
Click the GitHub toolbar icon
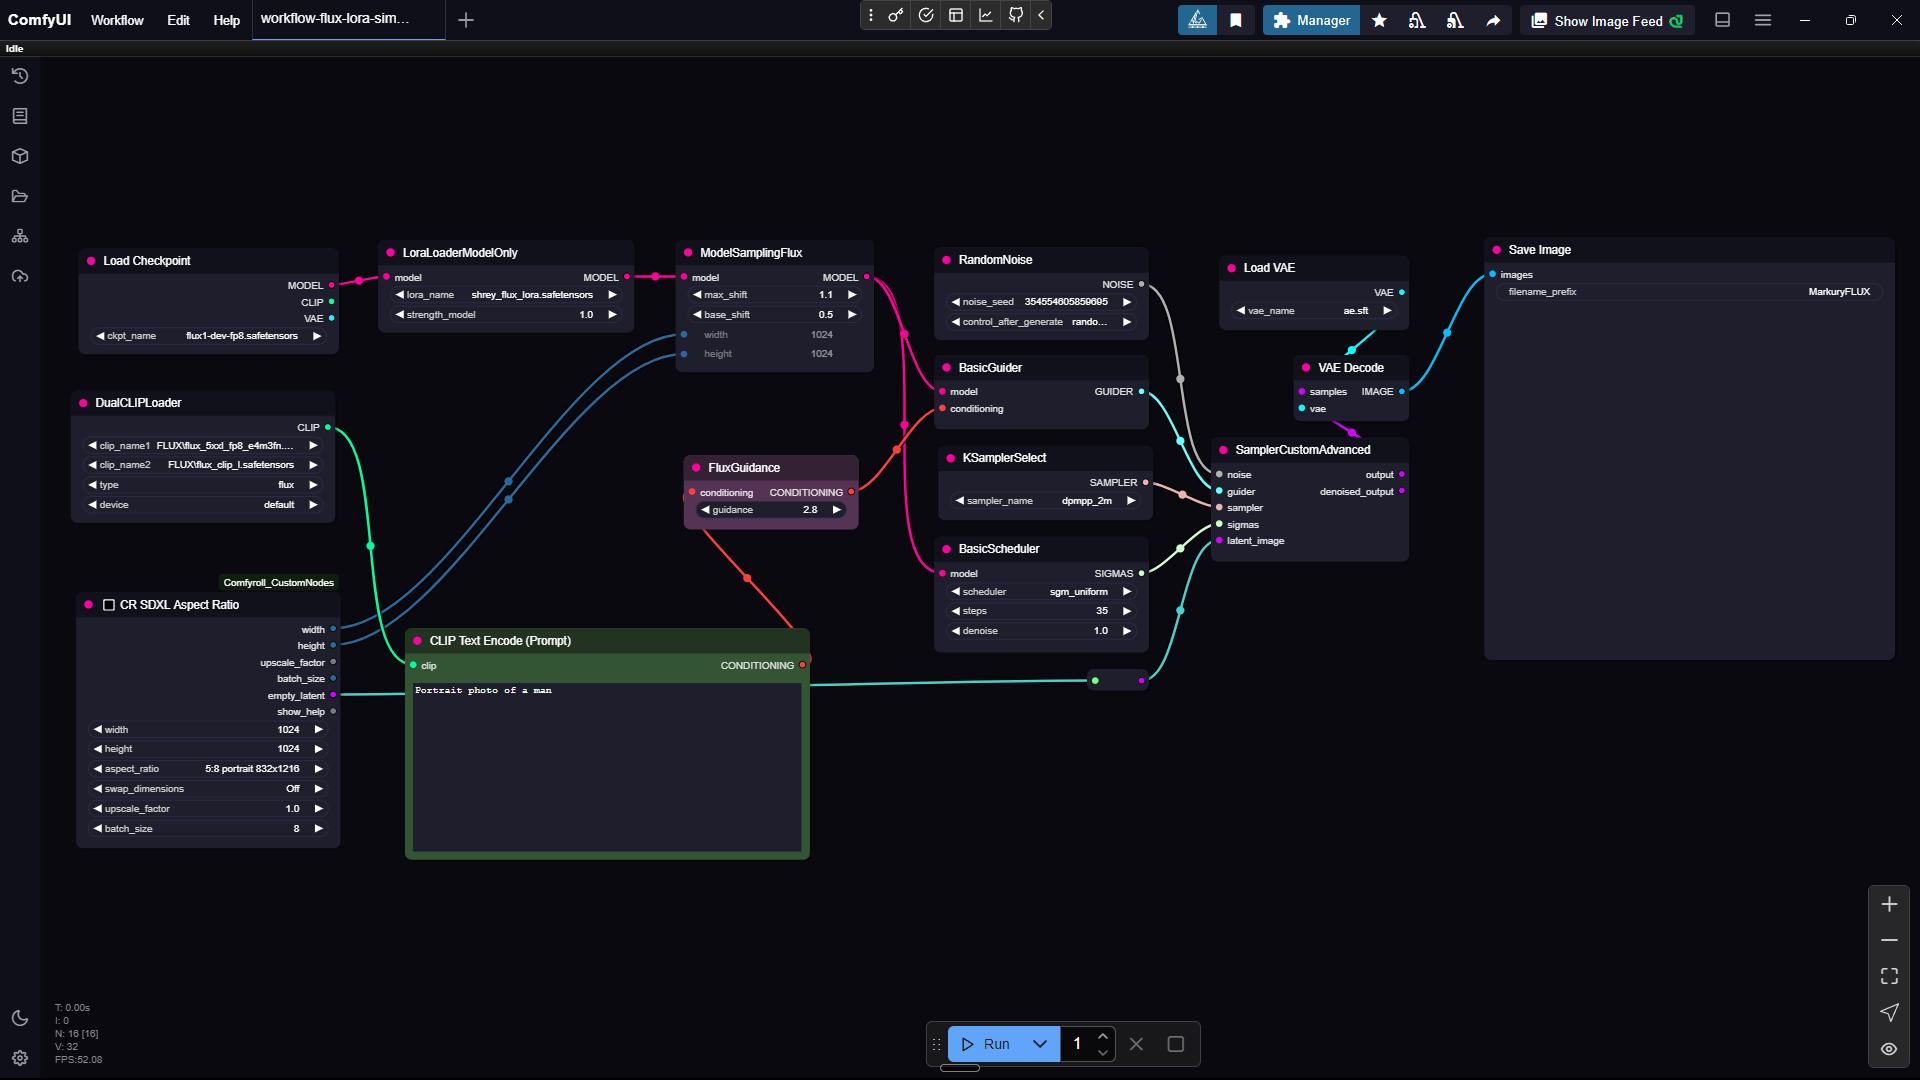tap(1016, 15)
